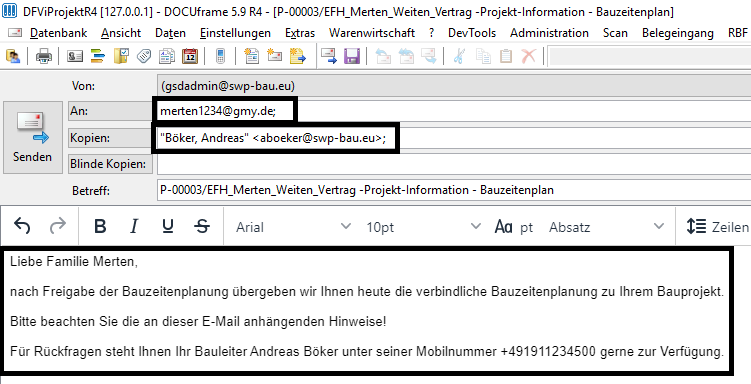Viewport: 751px width, 384px height.
Task: Click the An: recipient button
Action: (110, 111)
